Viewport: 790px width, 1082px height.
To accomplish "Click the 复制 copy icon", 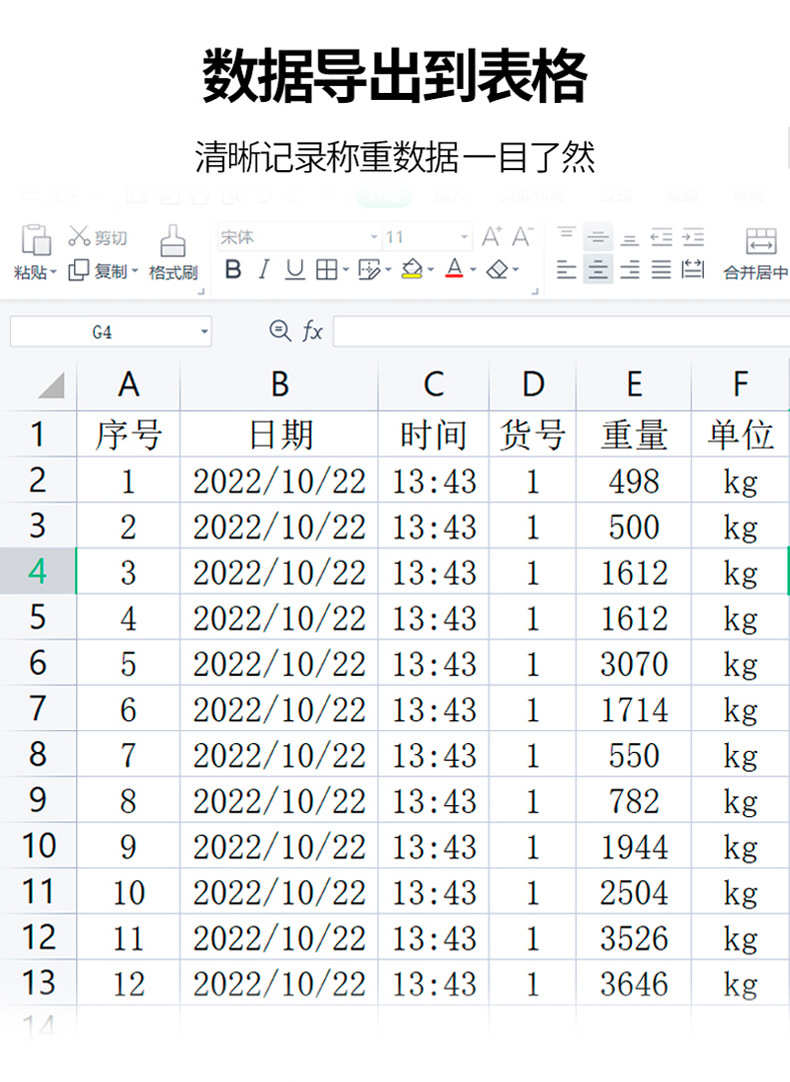I will point(79,270).
